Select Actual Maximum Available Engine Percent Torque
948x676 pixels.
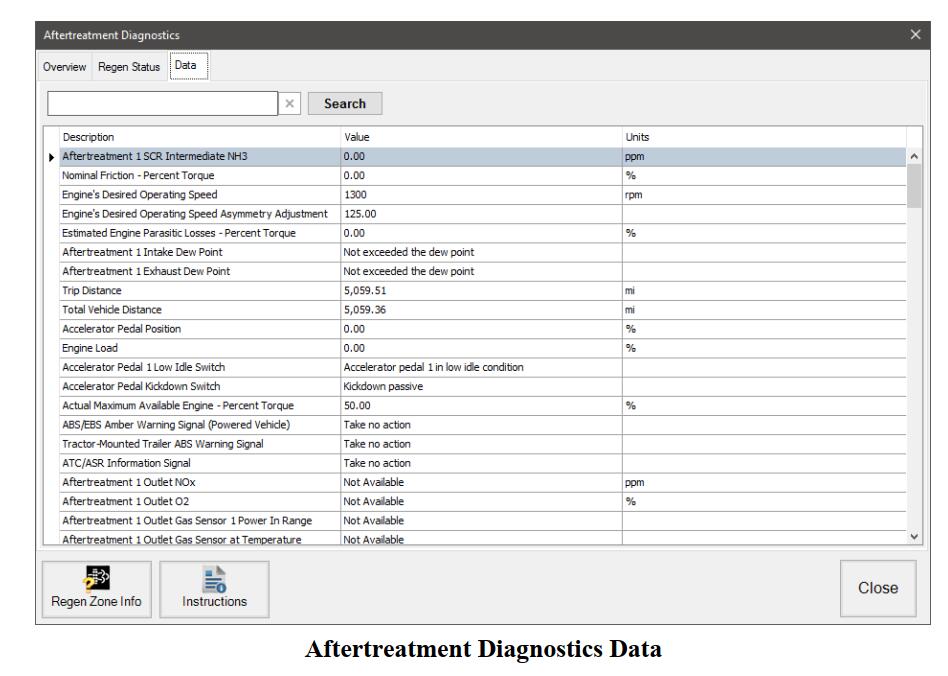482,406
